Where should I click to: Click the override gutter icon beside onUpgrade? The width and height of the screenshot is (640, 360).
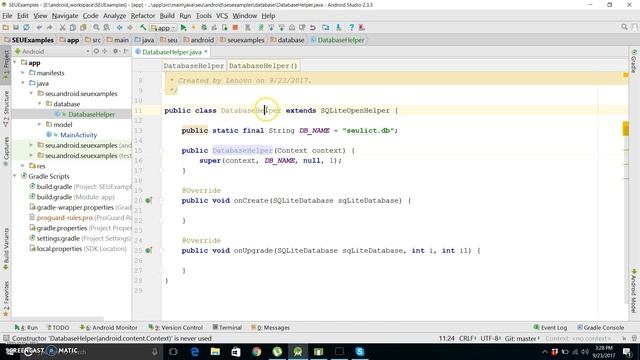coord(149,250)
